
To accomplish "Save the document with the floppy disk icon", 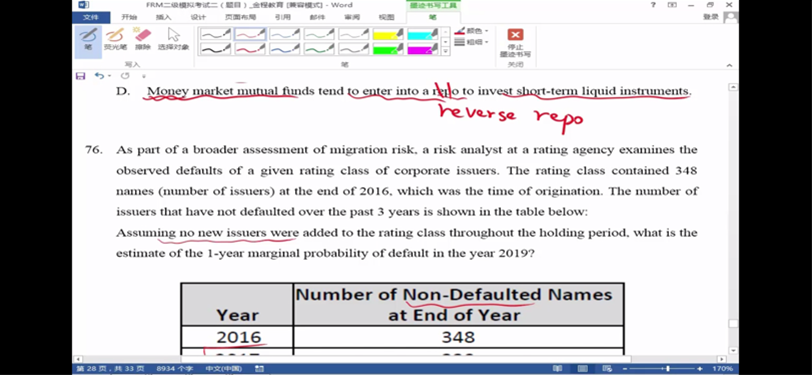I will point(80,76).
